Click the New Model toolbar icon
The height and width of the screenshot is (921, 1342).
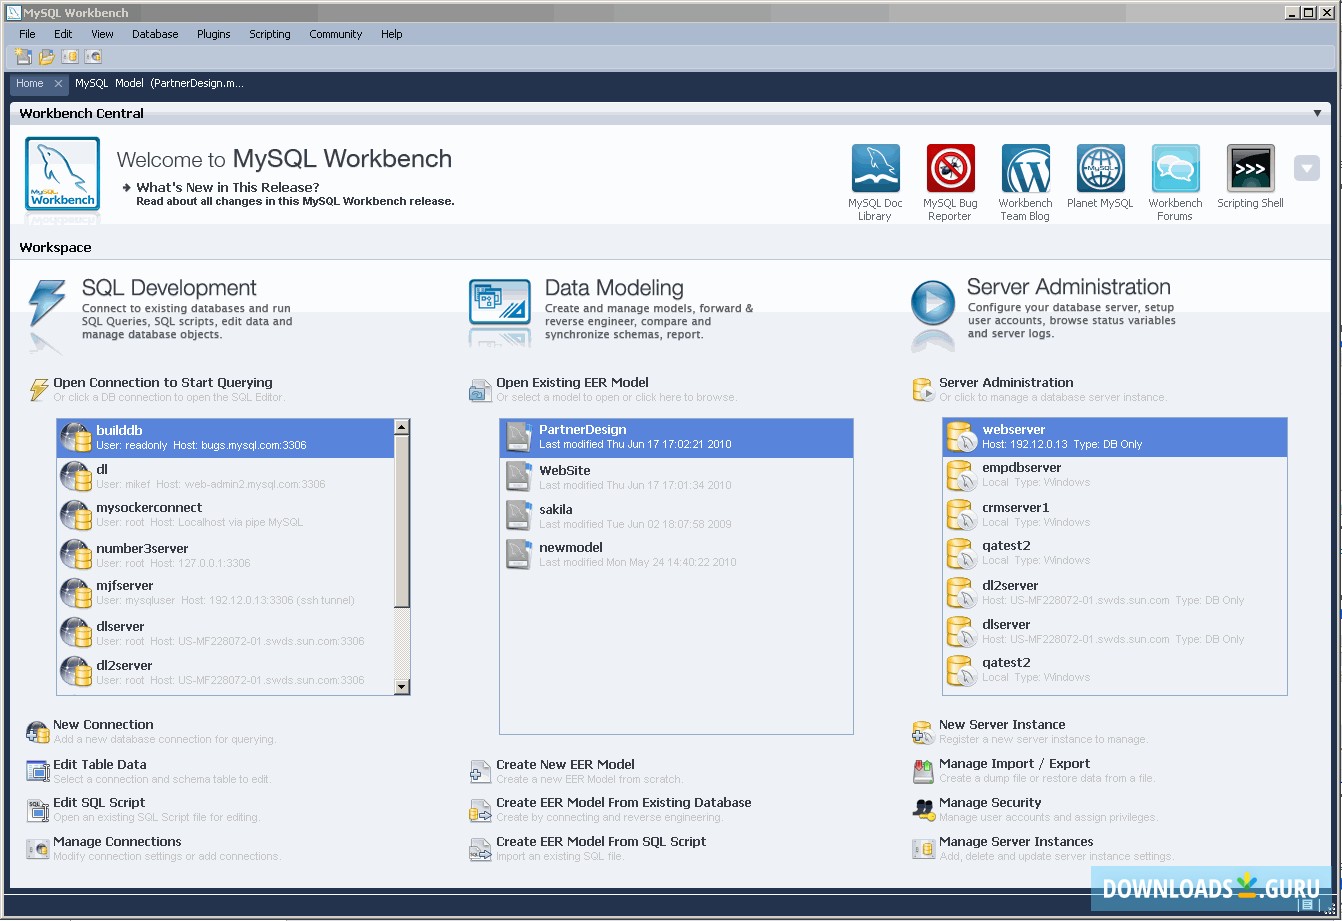pyautogui.click(x=23, y=57)
